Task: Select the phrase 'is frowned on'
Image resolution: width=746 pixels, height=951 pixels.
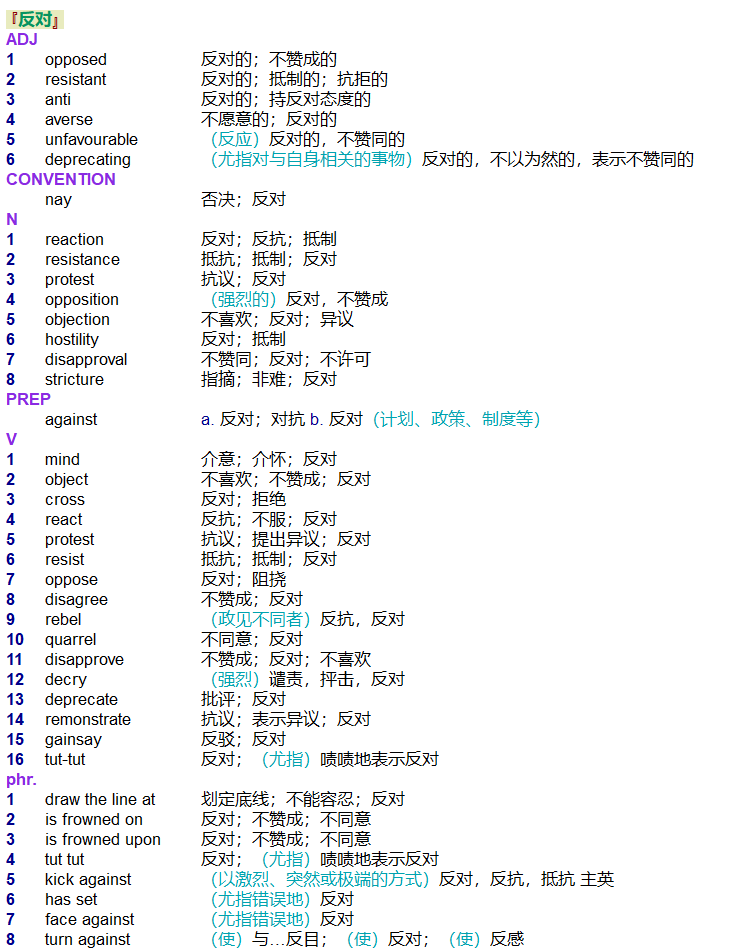Action: click(x=94, y=820)
